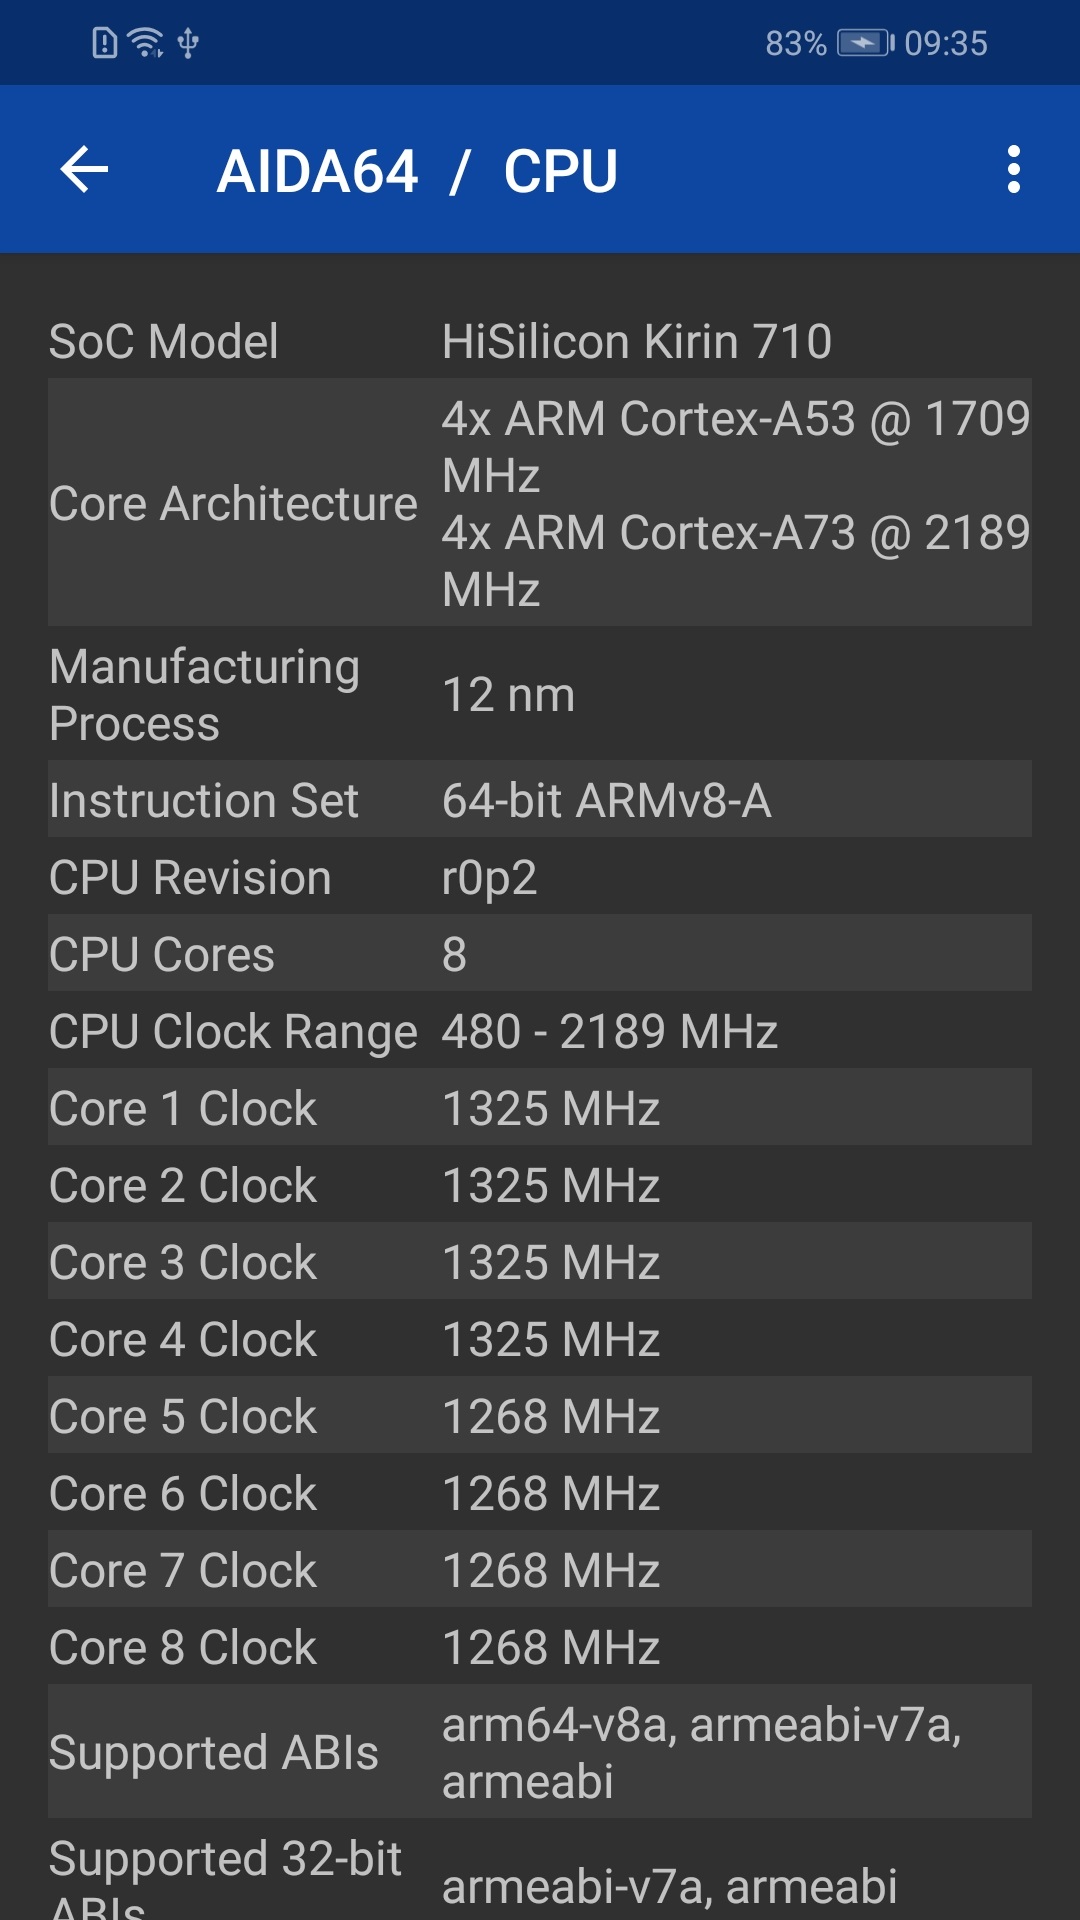The image size is (1080, 1920).
Task: Tap the Core 1 Clock entry
Action: pyautogui.click(x=182, y=1108)
